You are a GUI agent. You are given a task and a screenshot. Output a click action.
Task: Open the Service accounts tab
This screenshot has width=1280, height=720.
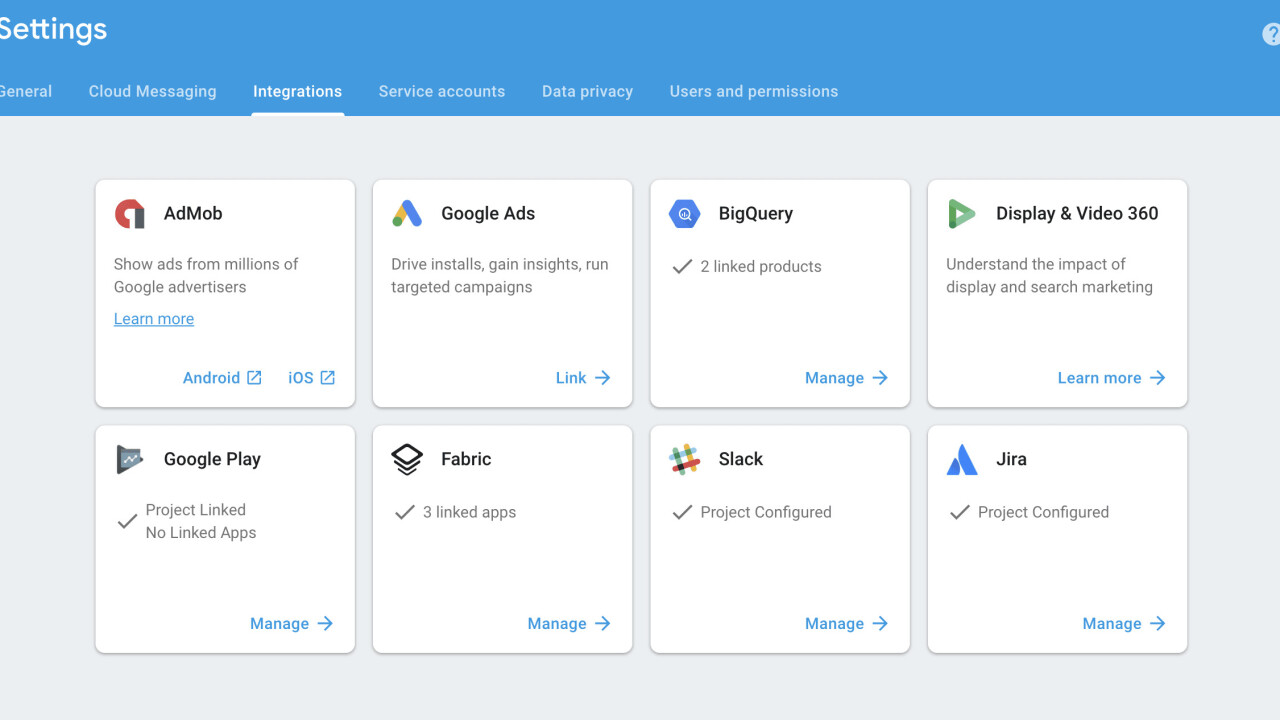coord(441,91)
